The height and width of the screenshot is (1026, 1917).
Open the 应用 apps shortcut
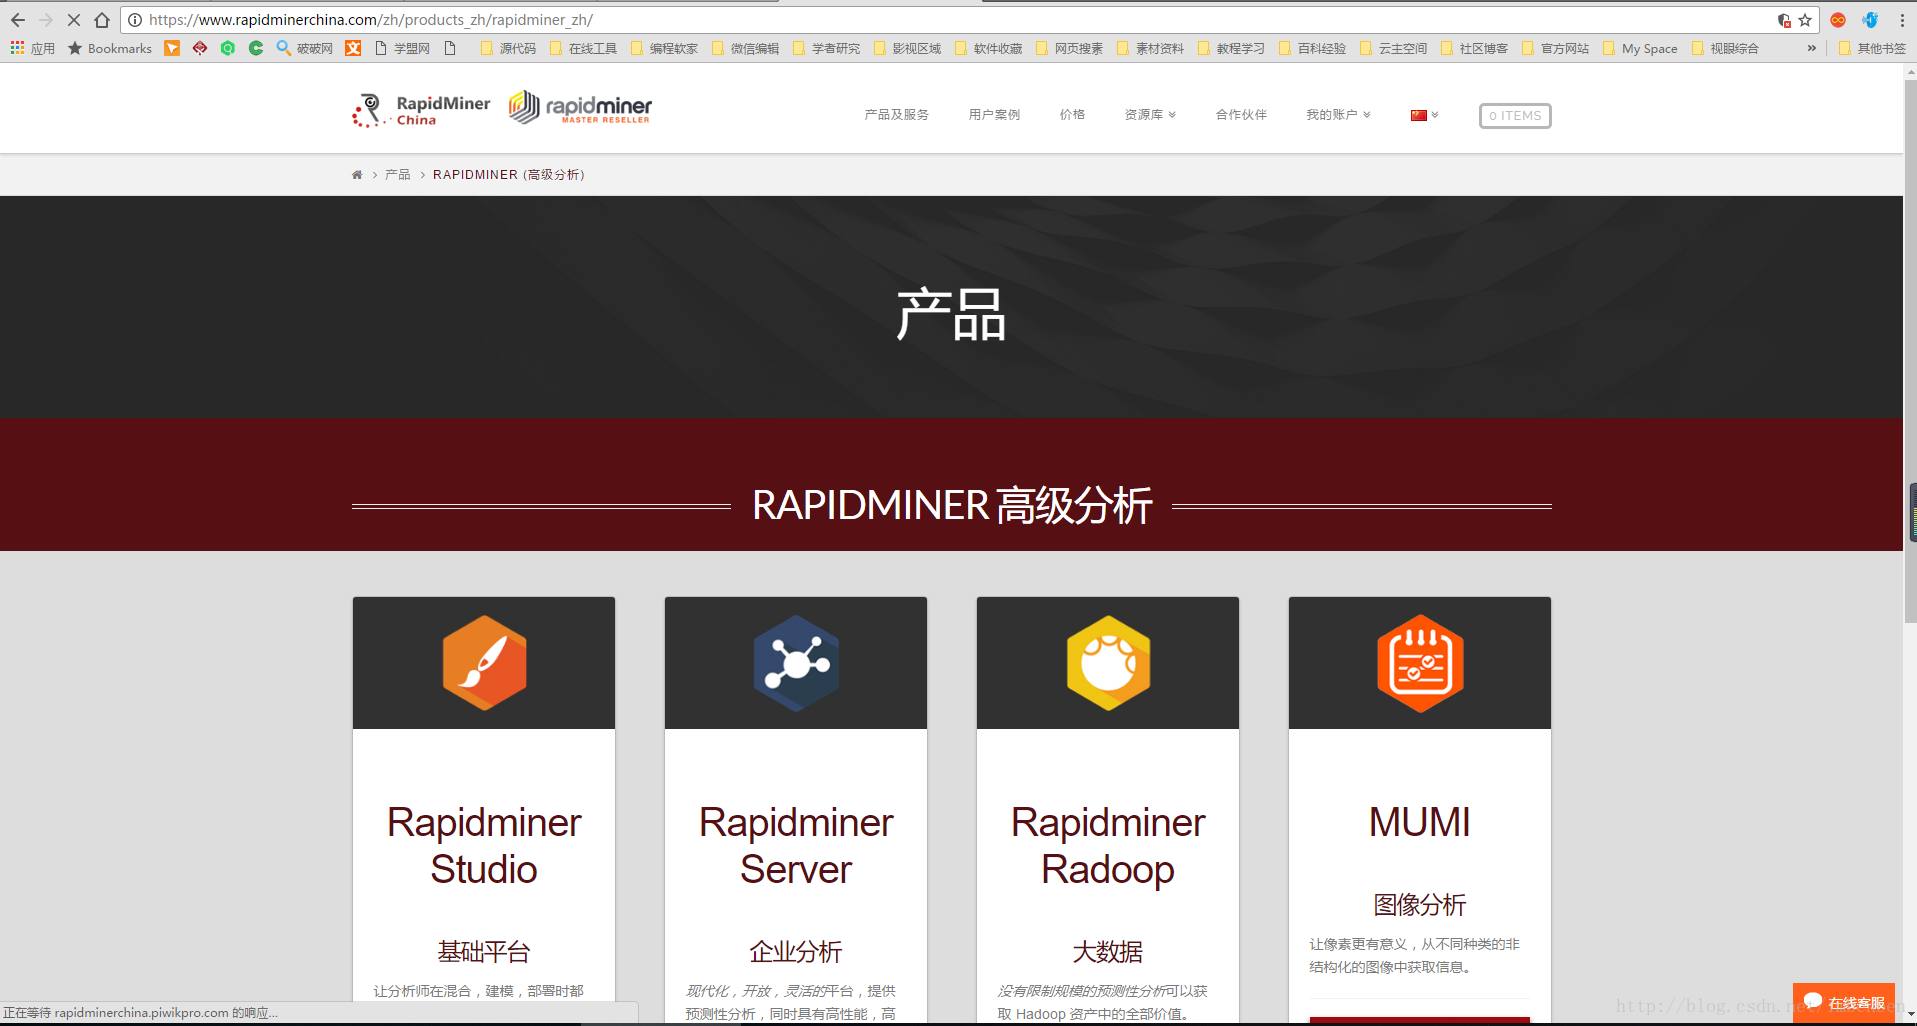point(32,48)
